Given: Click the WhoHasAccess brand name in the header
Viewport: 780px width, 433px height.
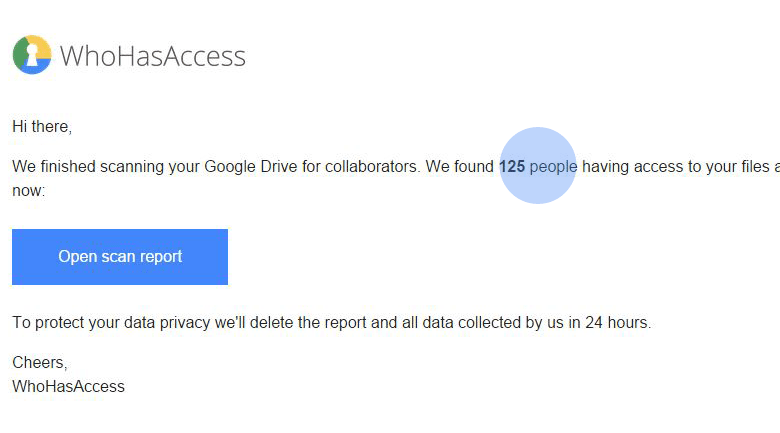Looking at the screenshot, I should pos(152,56).
